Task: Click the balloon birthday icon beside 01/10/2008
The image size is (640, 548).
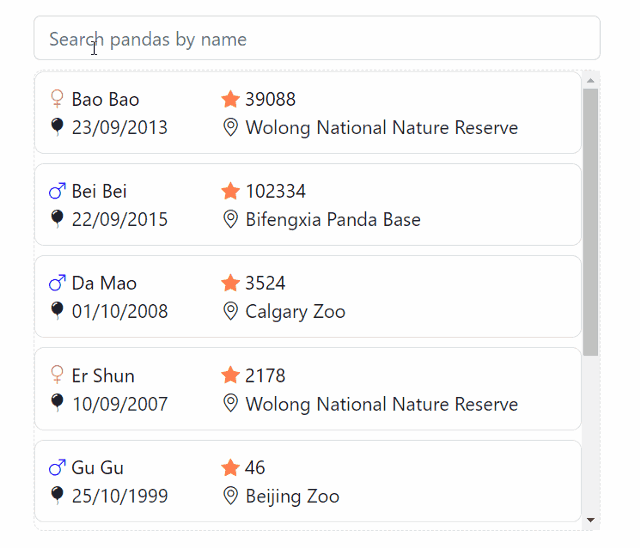Action: tap(57, 311)
